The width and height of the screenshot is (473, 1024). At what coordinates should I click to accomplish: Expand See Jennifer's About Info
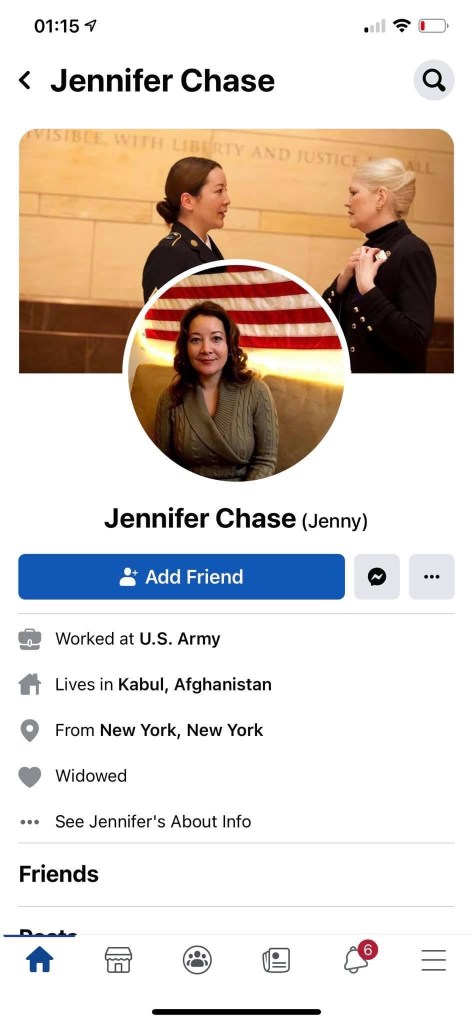(153, 822)
